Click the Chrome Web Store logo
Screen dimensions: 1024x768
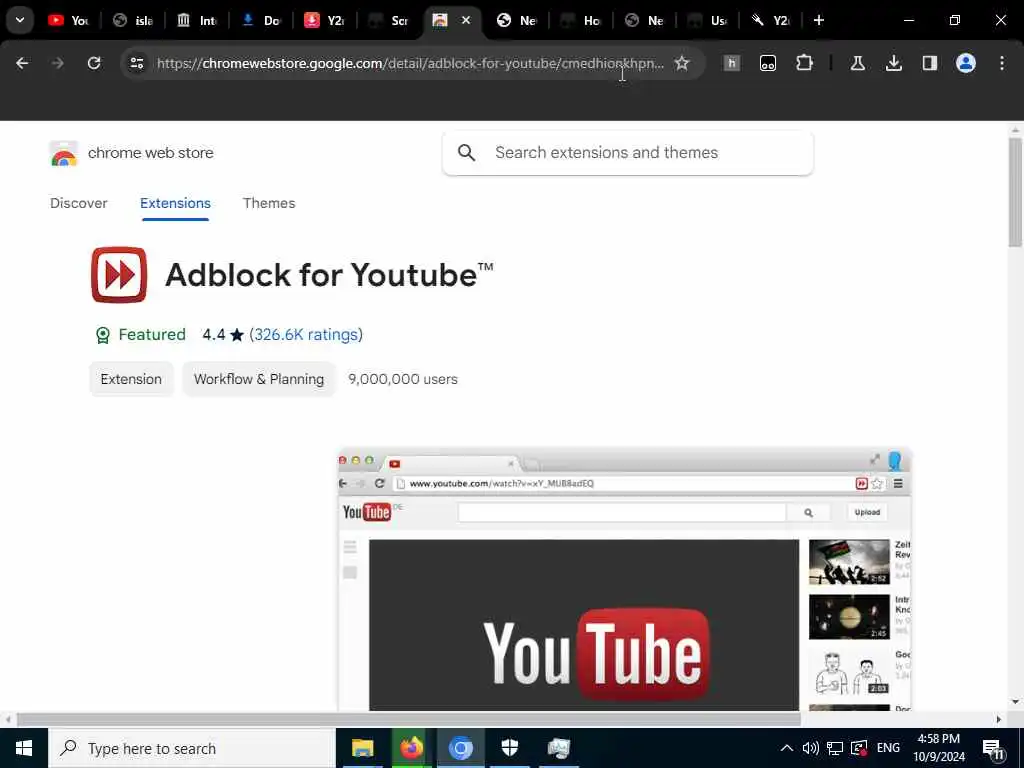pos(63,153)
